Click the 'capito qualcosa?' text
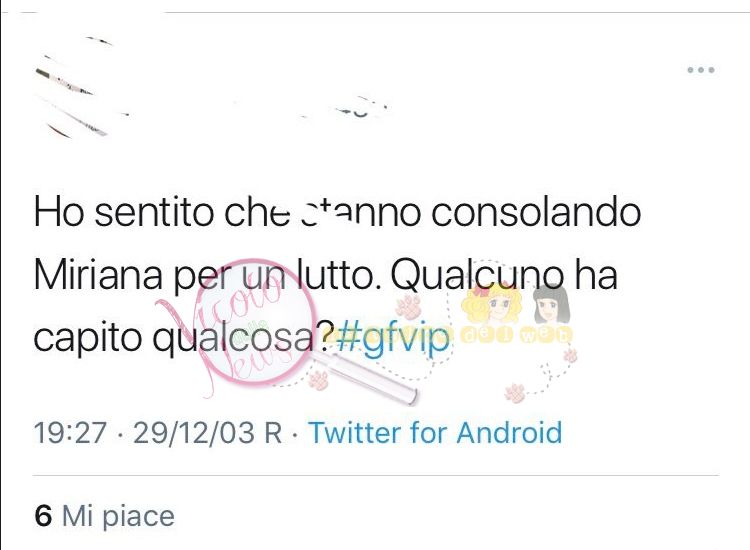 184,338
